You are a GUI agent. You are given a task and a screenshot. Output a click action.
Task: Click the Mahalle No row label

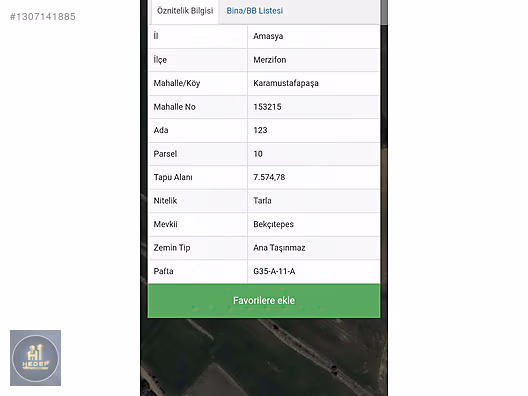(x=174, y=107)
